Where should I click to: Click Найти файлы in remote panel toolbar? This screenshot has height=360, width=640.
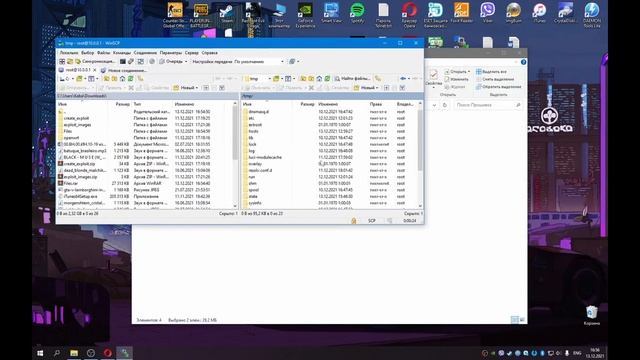point(352,78)
